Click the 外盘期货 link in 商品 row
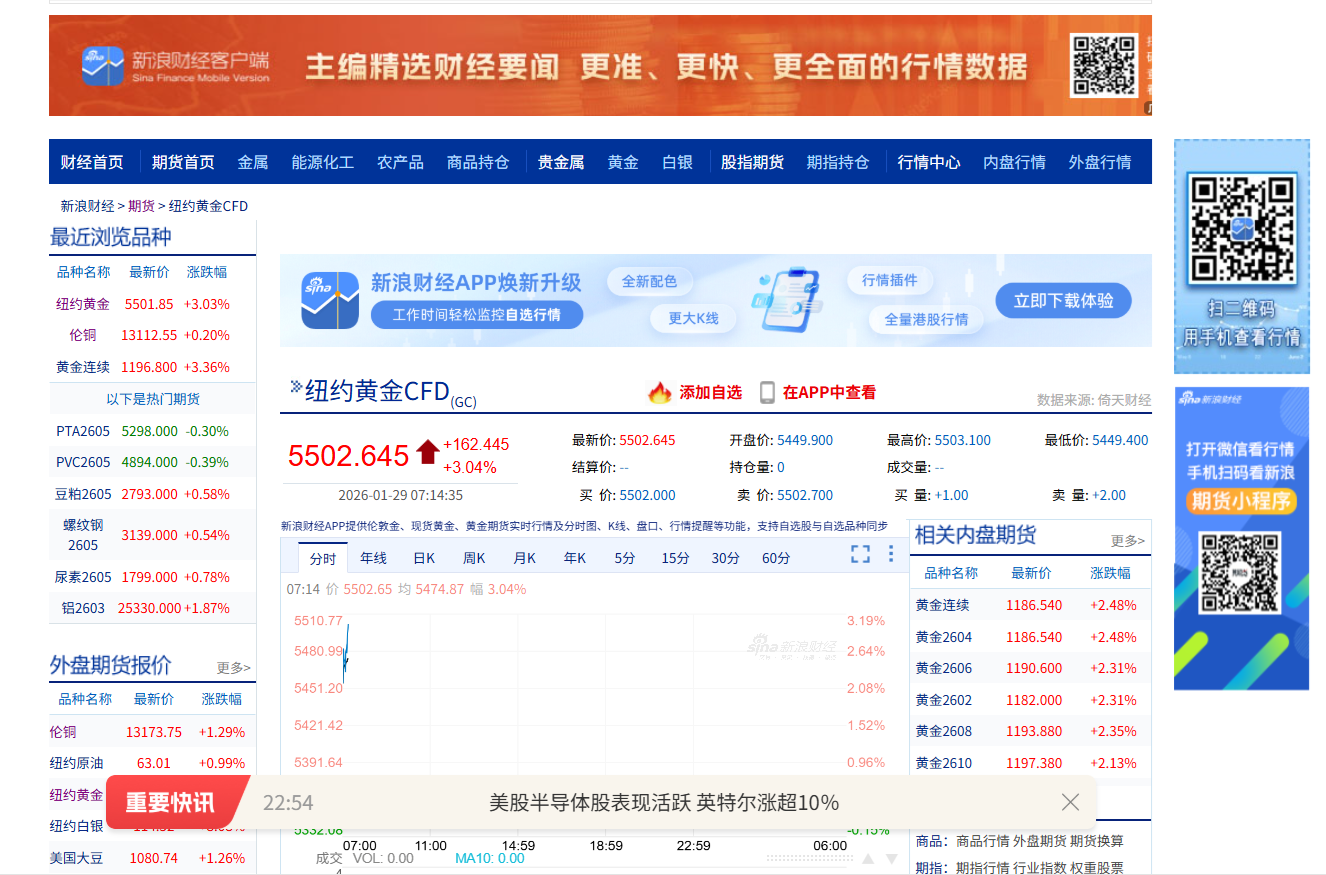 (x=1039, y=842)
